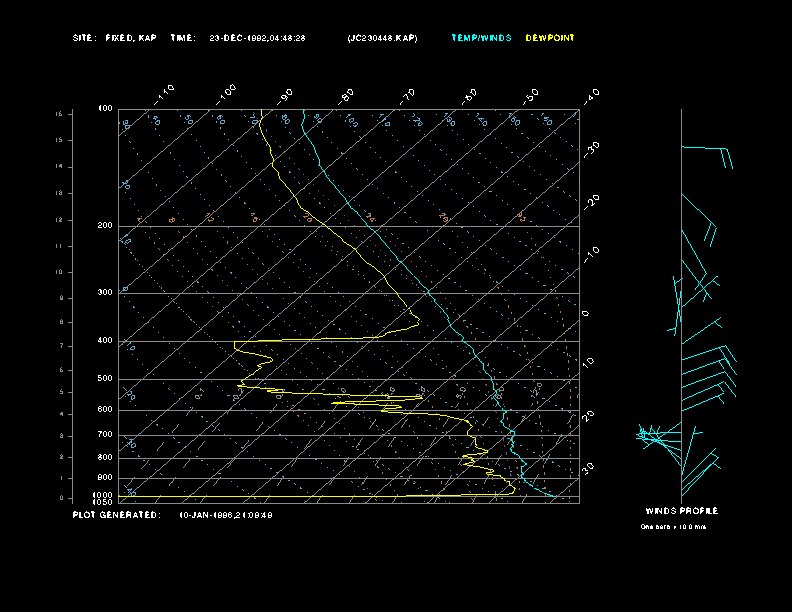Click the -100 temperature axis label

tap(226, 95)
